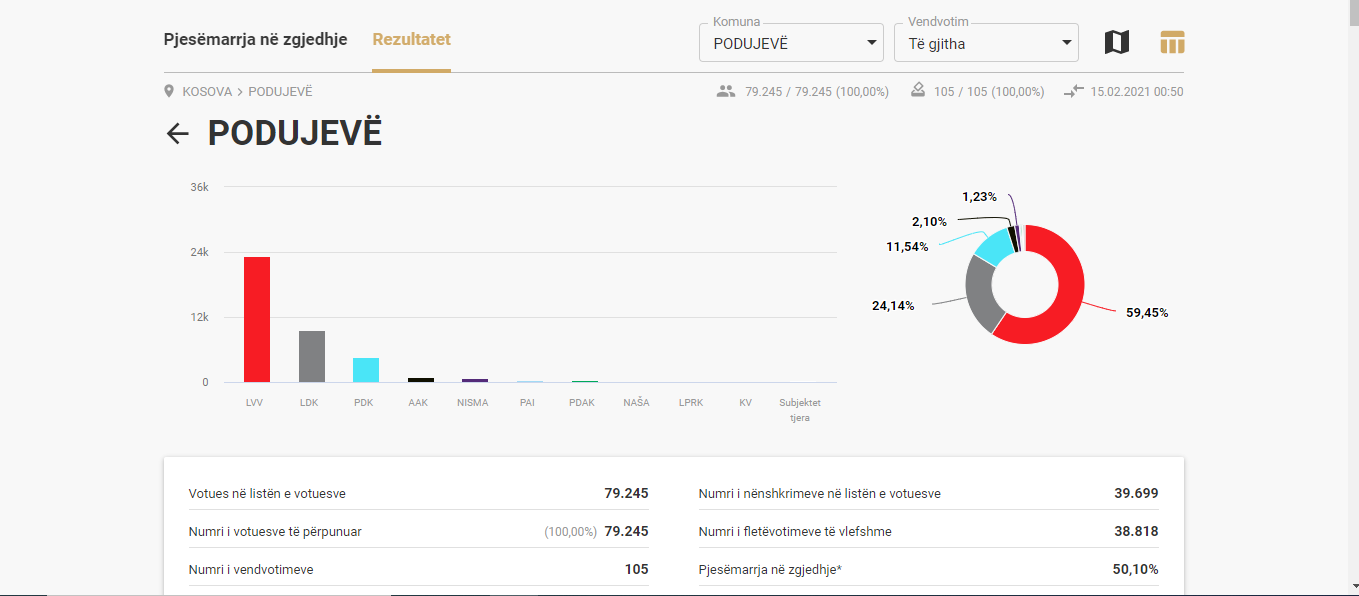The height and width of the screenshot is (596, 1359).
Task: Switch to the table view icon
Action: coord(1172,42)
